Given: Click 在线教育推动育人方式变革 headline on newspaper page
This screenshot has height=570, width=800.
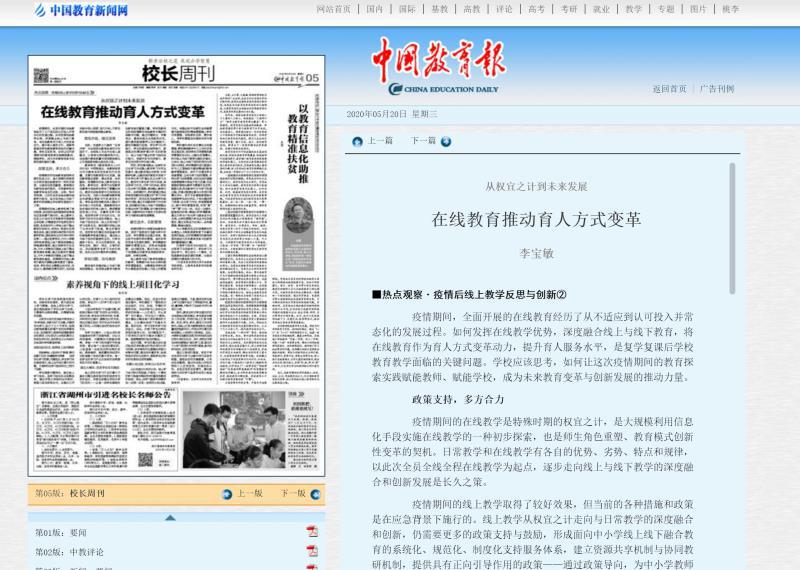Looking at the screenshot, I should [x=122, y=112].
